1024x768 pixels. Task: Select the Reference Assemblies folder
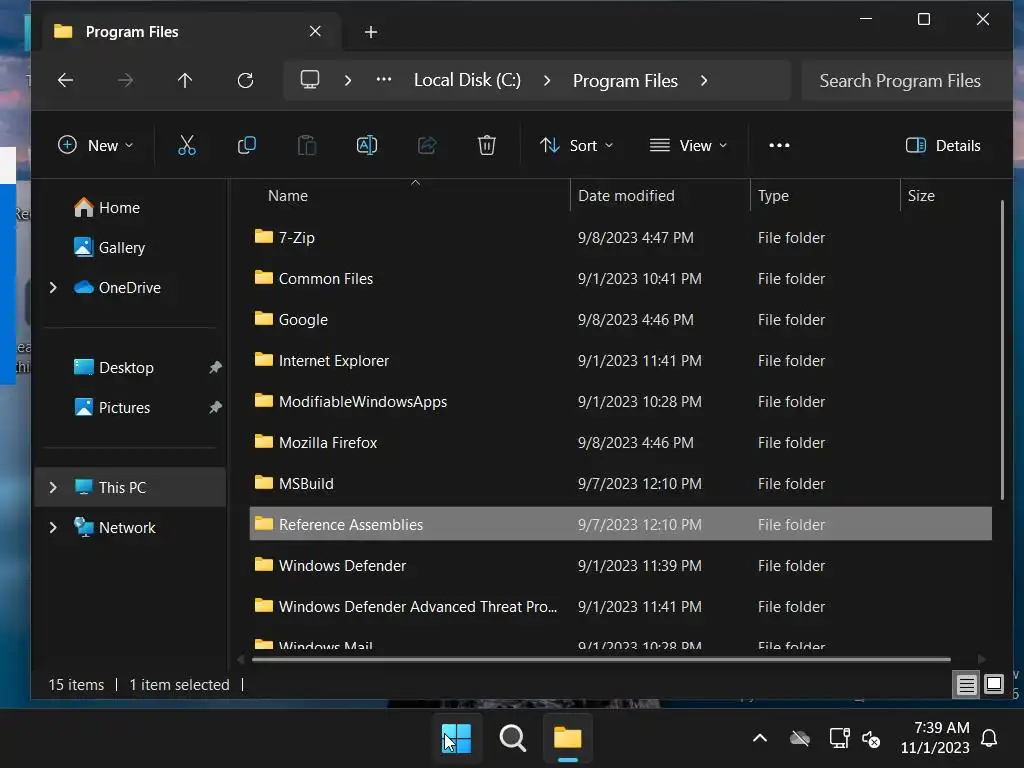620,524
